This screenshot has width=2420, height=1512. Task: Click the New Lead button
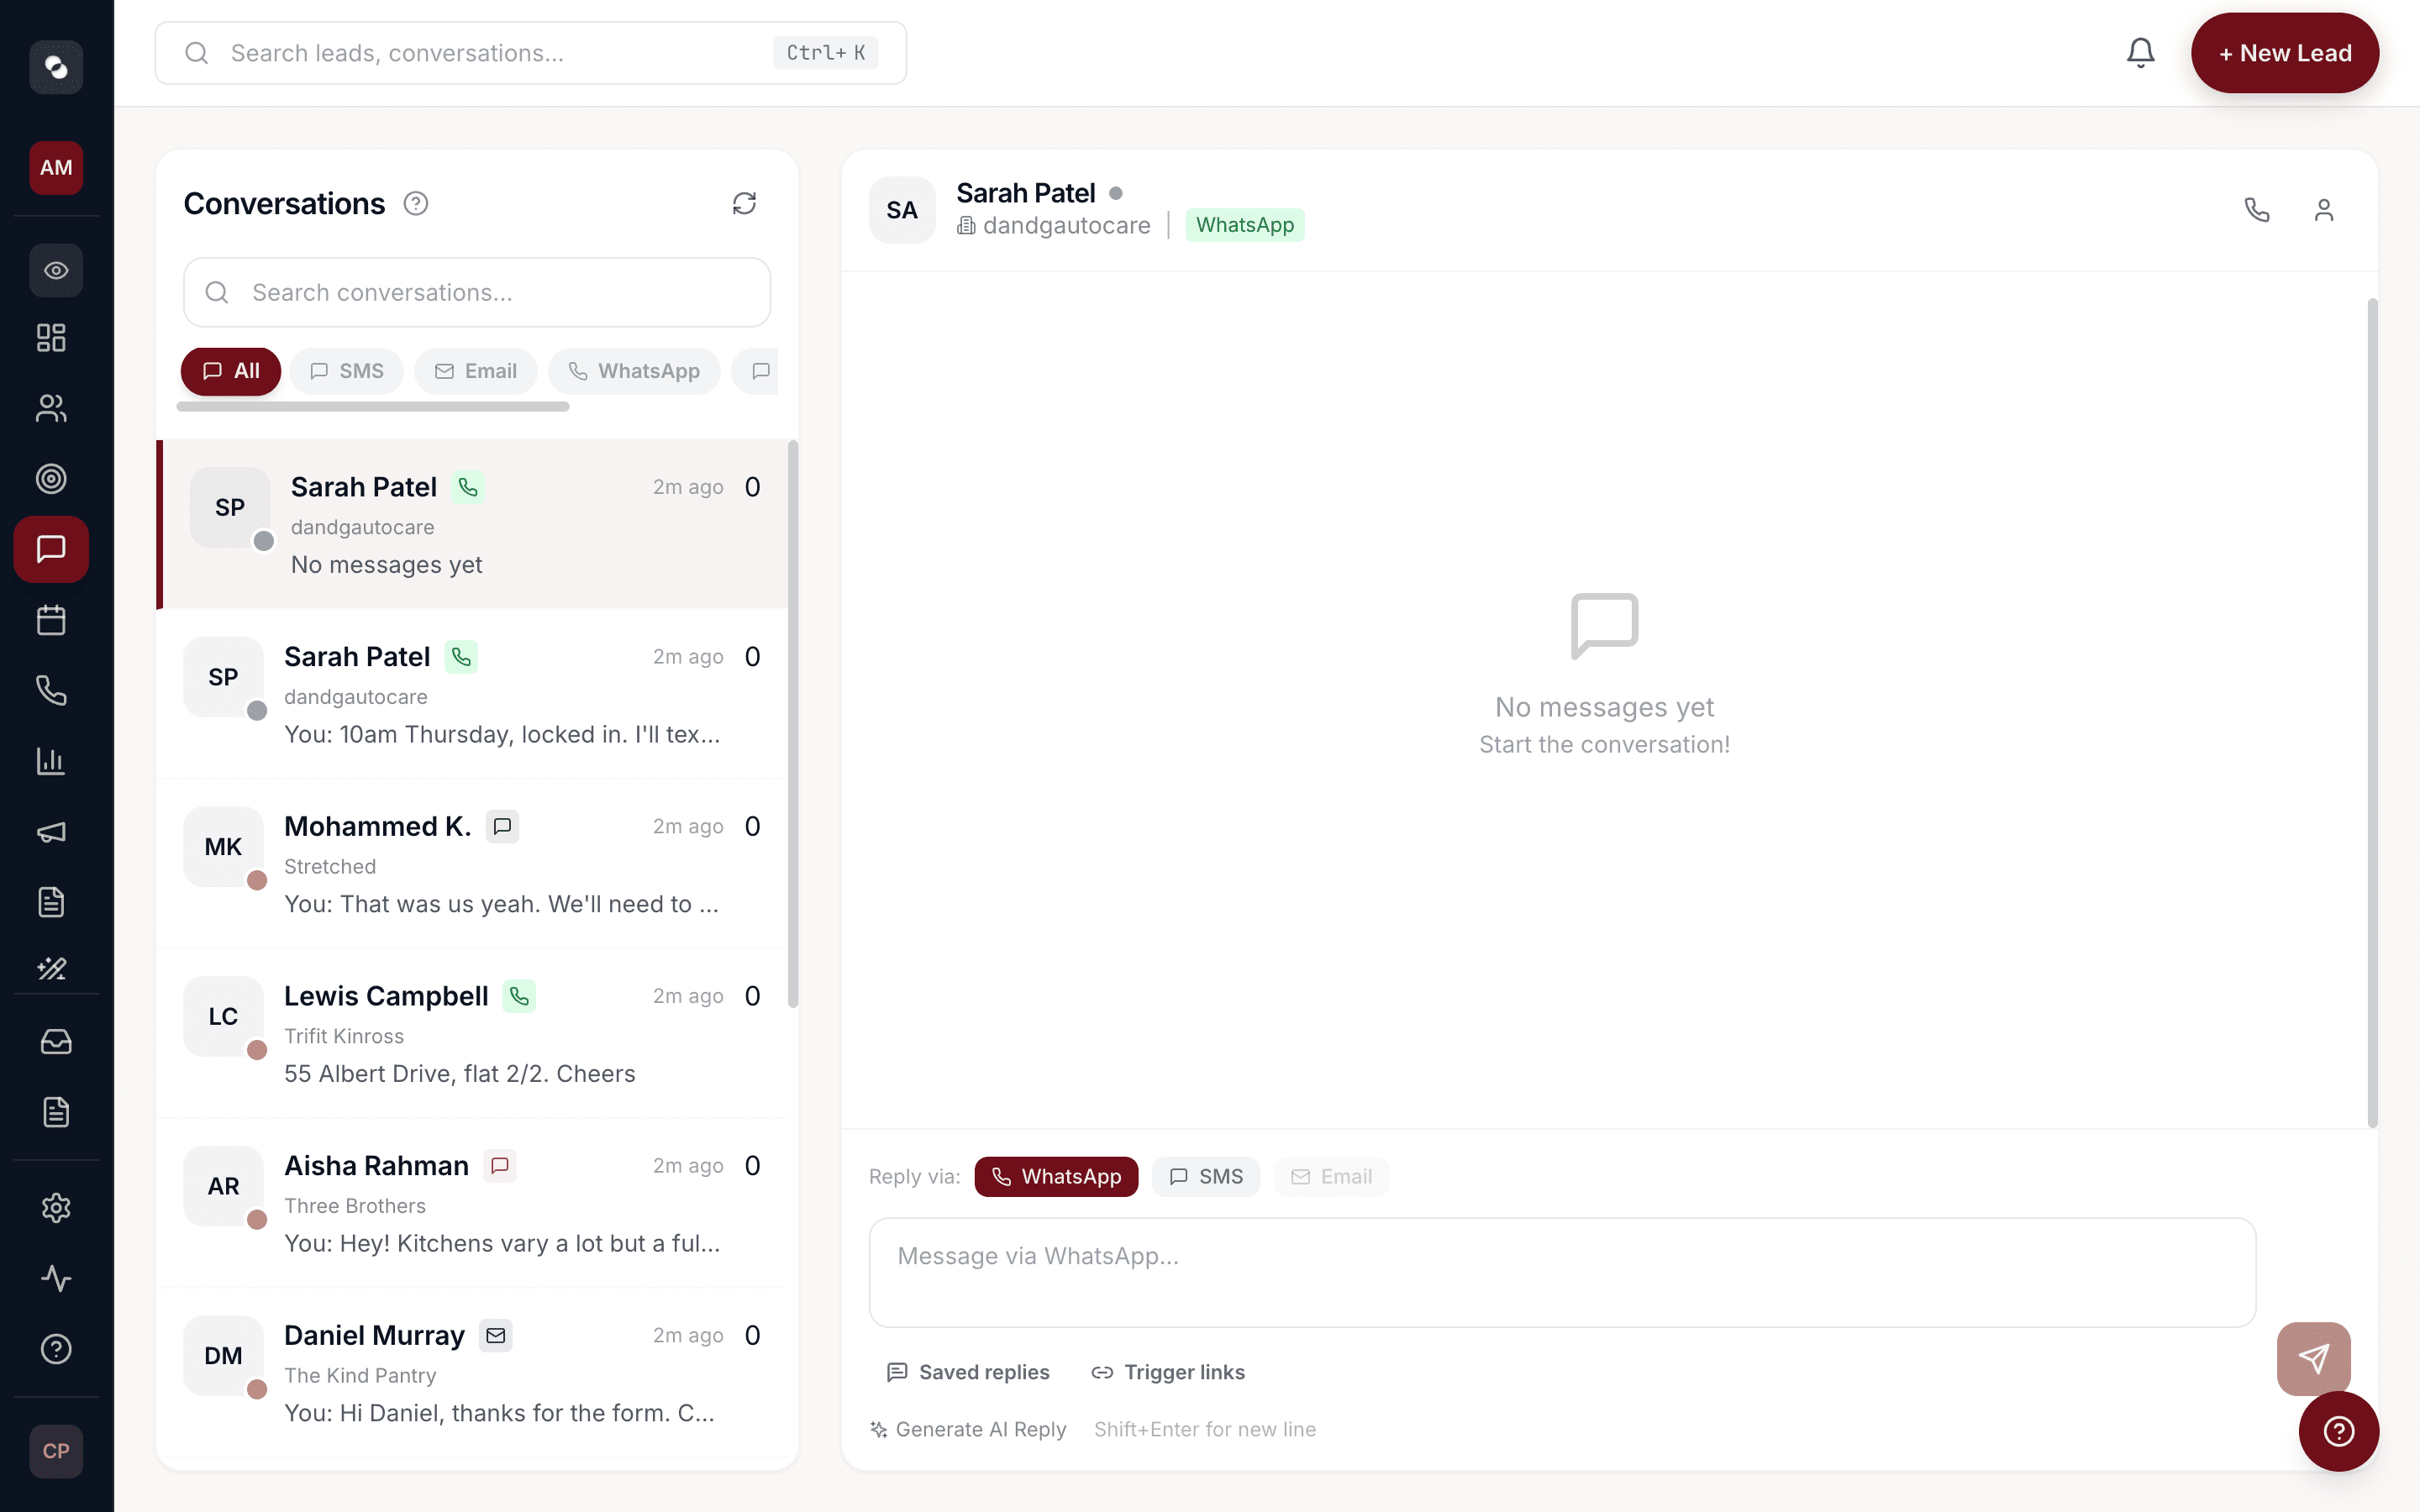[x=2285, y=53]
